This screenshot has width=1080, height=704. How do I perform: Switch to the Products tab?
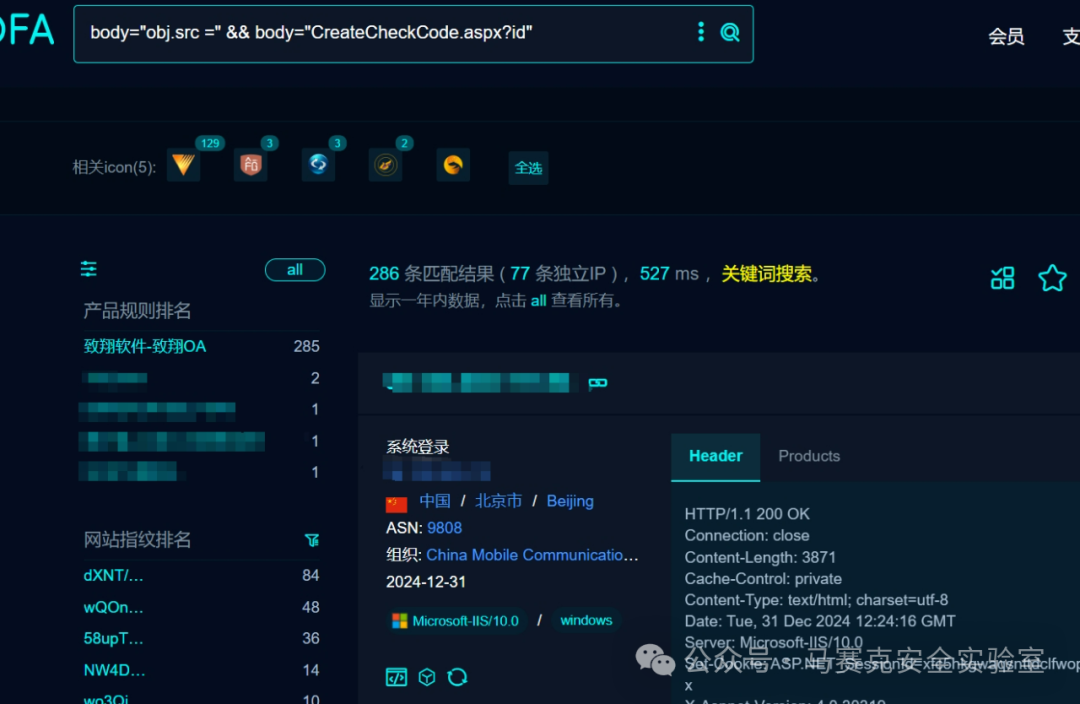[x=809, y=456]
